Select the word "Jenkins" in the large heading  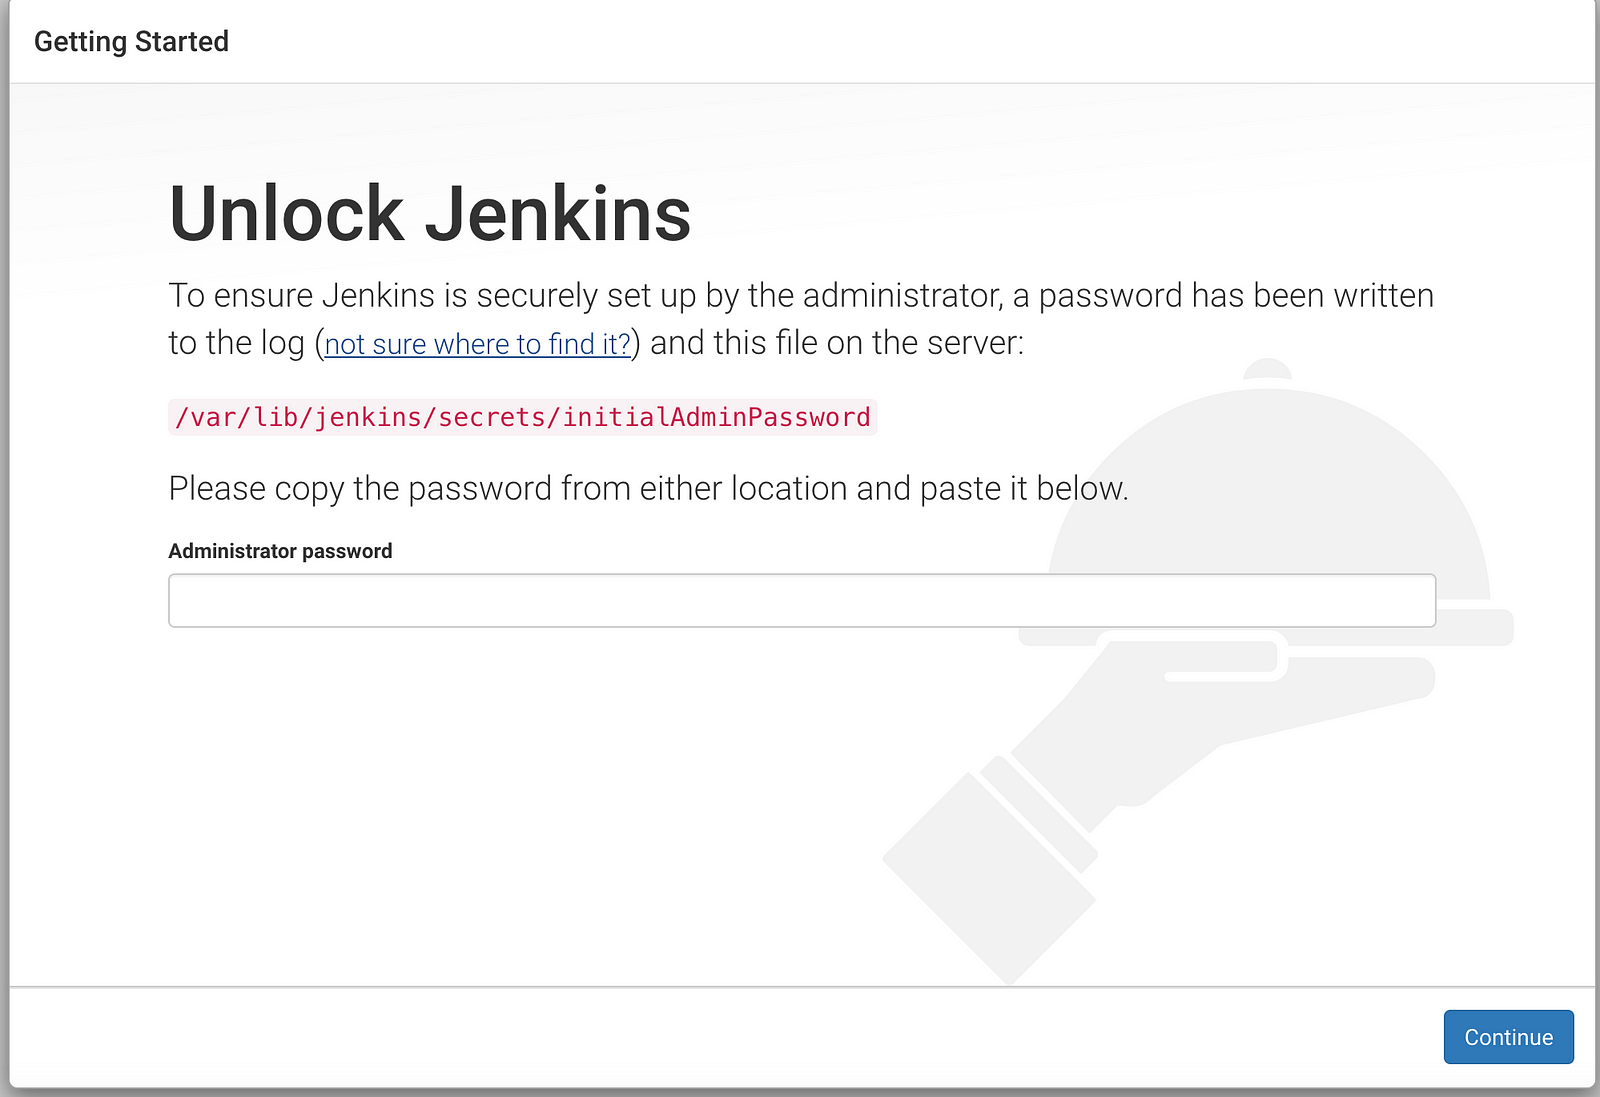[x=564, y=214]
